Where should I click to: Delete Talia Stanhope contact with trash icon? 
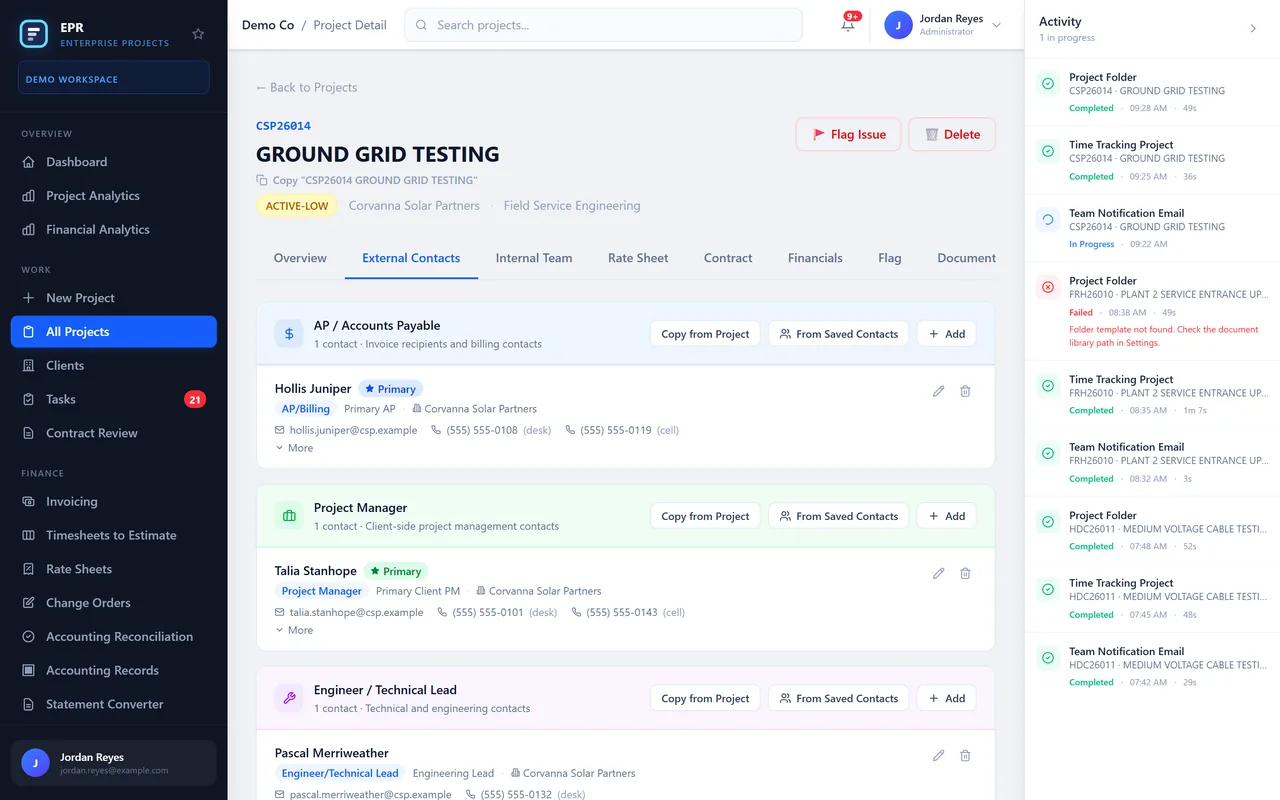click(965, 573)
